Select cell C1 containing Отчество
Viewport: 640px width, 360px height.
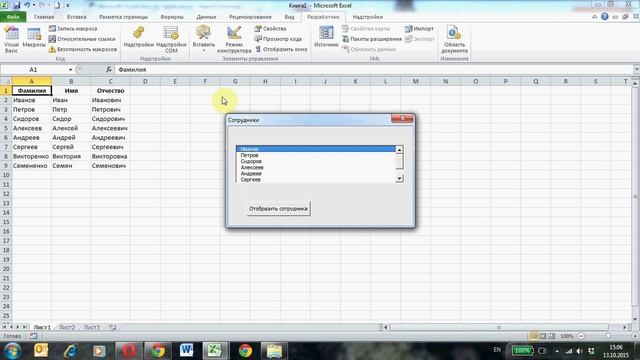point(110,91)
